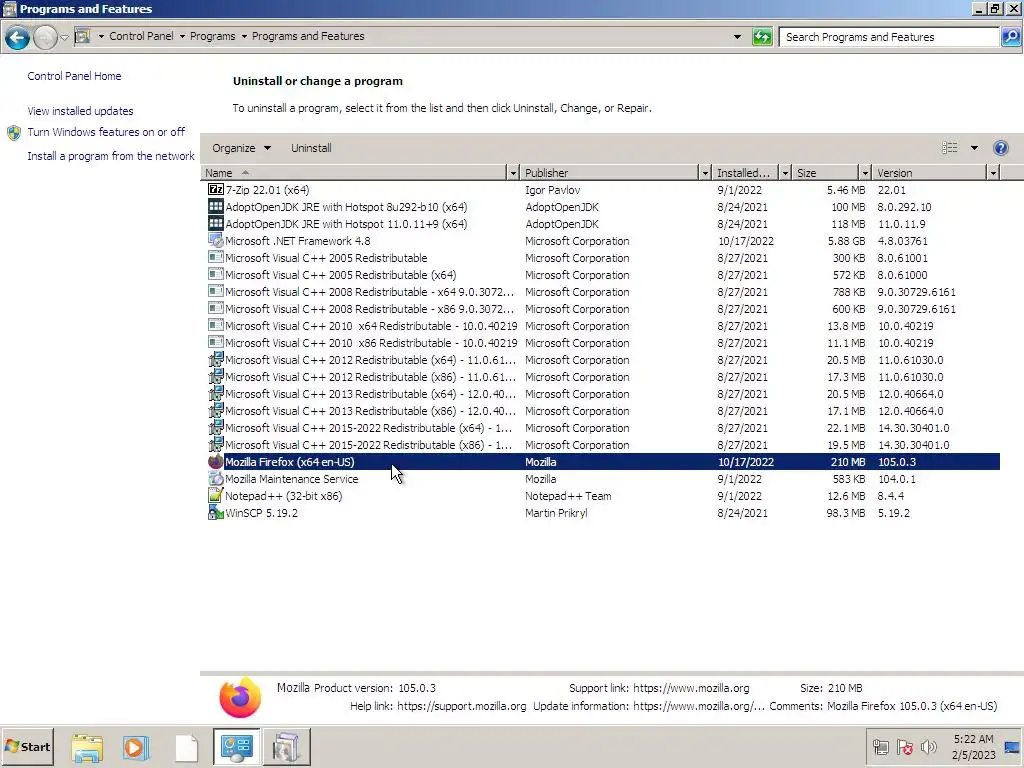Click the Visual C++ 2005 Redistributable (x64) icon
This screenshot has width=1024, height=768.
click(x=216, y=274)
